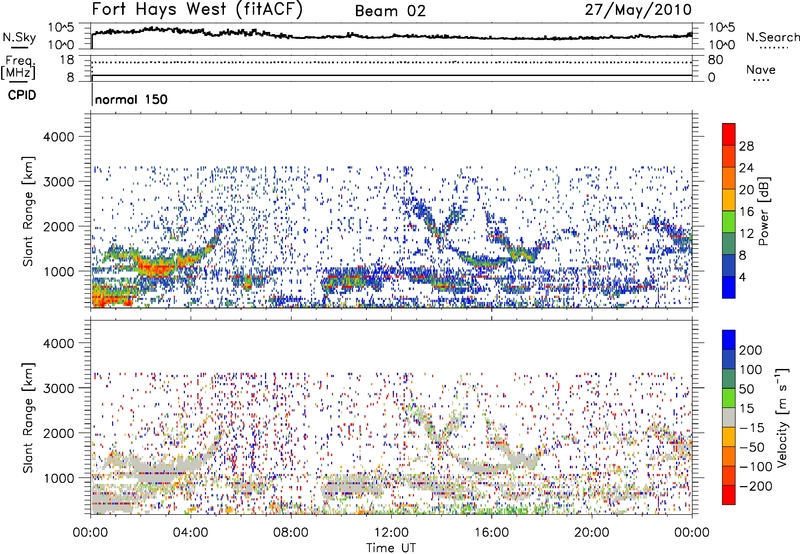This screenshot has height=554, width=800.
Task: Click the 'Velocity [m s-1]' color bar label
Action: click(782, 417)
